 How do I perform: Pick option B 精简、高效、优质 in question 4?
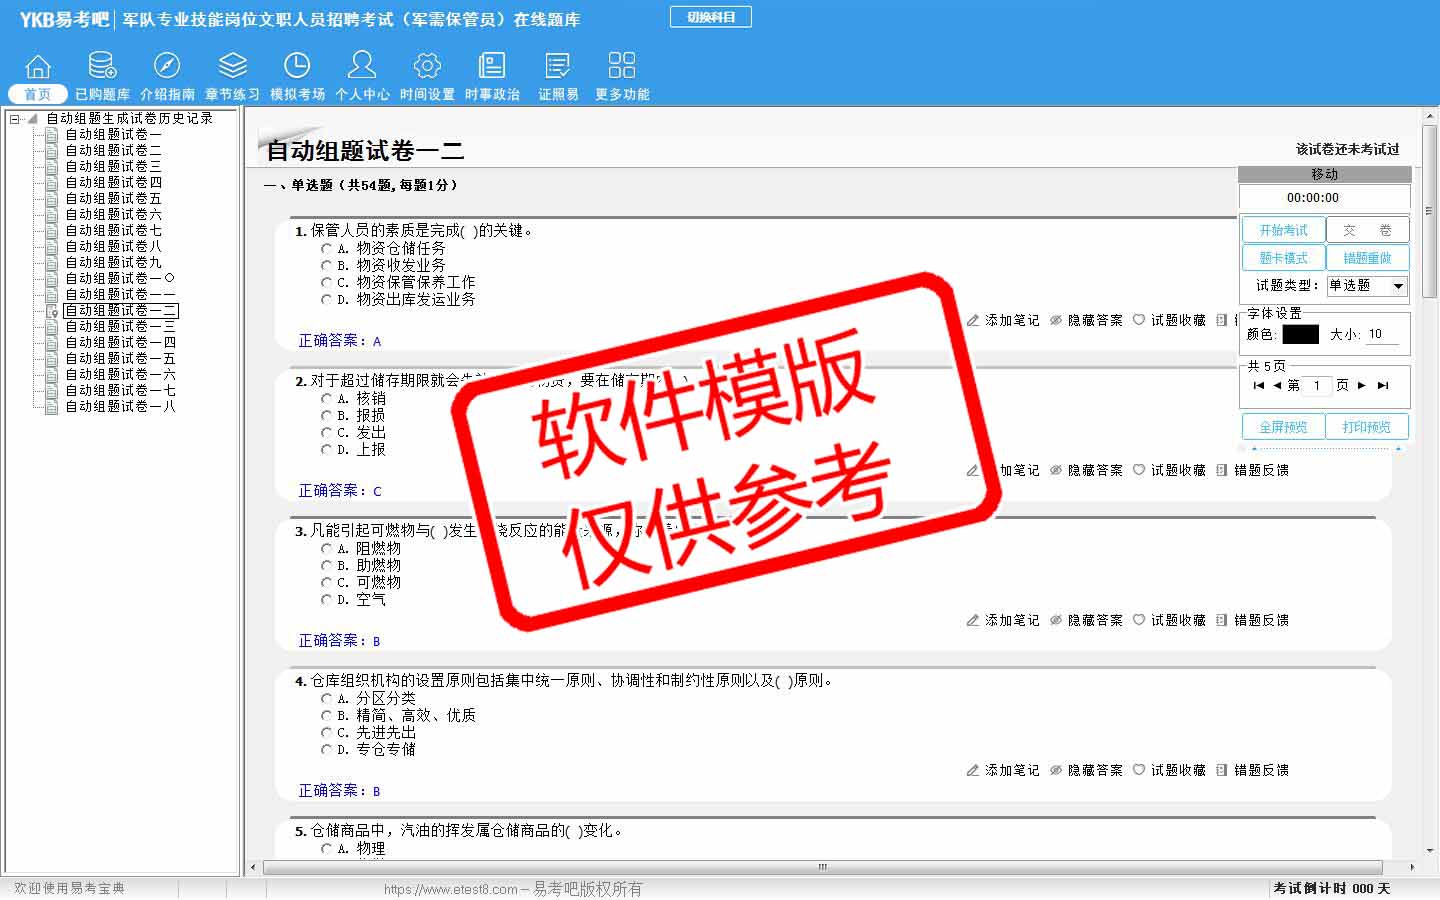[x=327, y=716]
